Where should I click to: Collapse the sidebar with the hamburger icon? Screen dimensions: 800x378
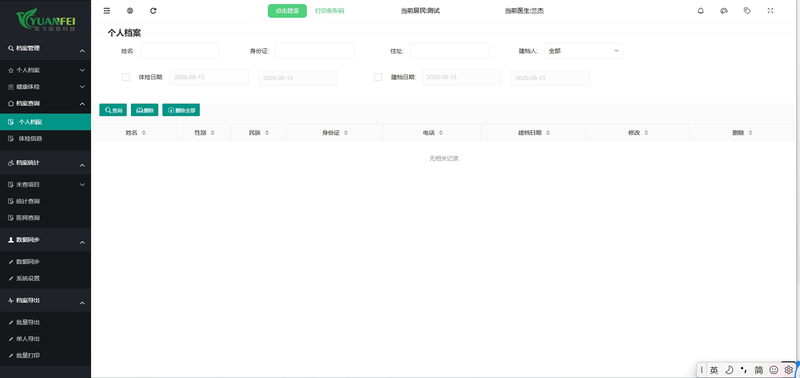coord(107,11)
